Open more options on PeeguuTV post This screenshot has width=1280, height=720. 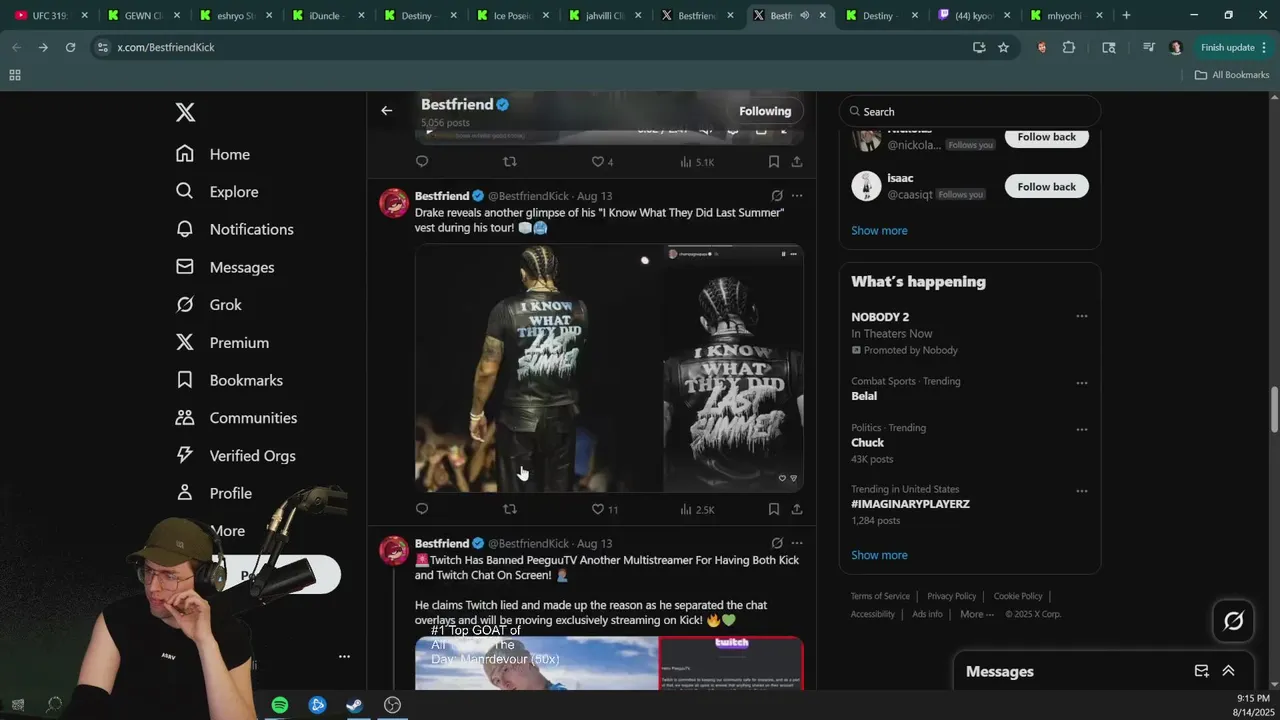tap(797, 543)
